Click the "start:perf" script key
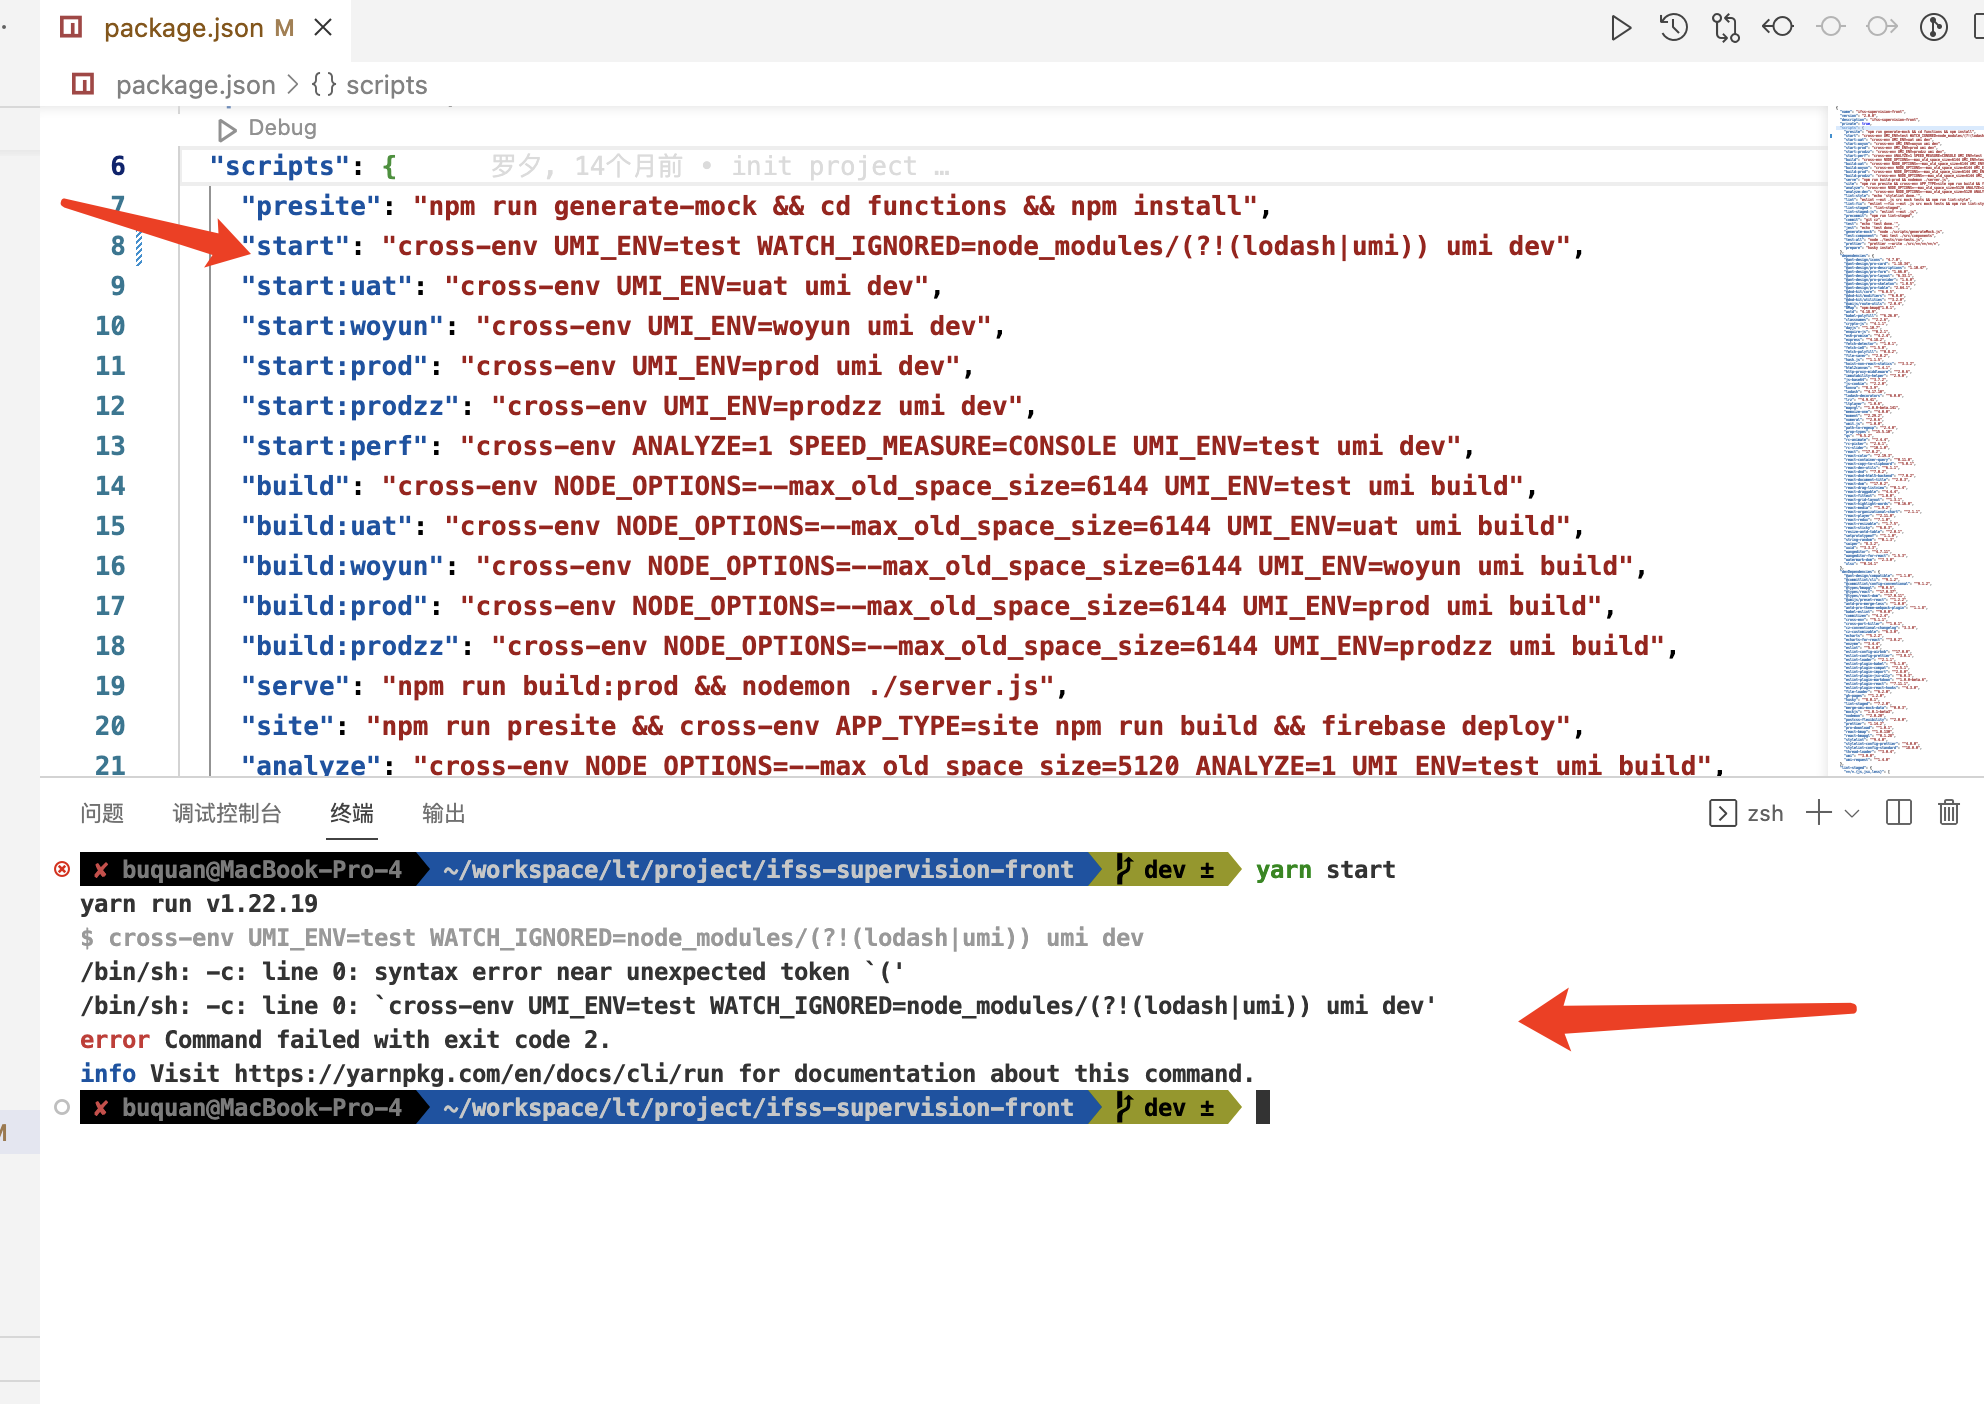 click(x=335, y=446)
